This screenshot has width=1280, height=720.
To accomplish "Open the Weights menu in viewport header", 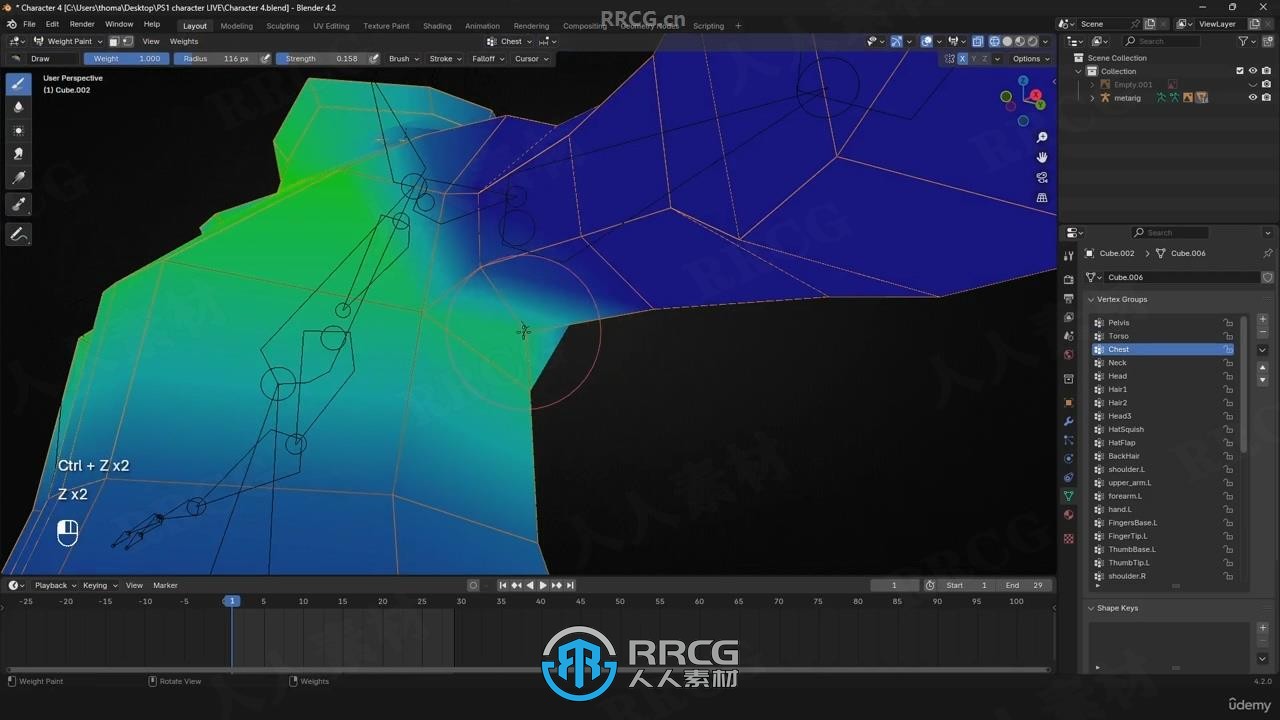I will [184, 41].
